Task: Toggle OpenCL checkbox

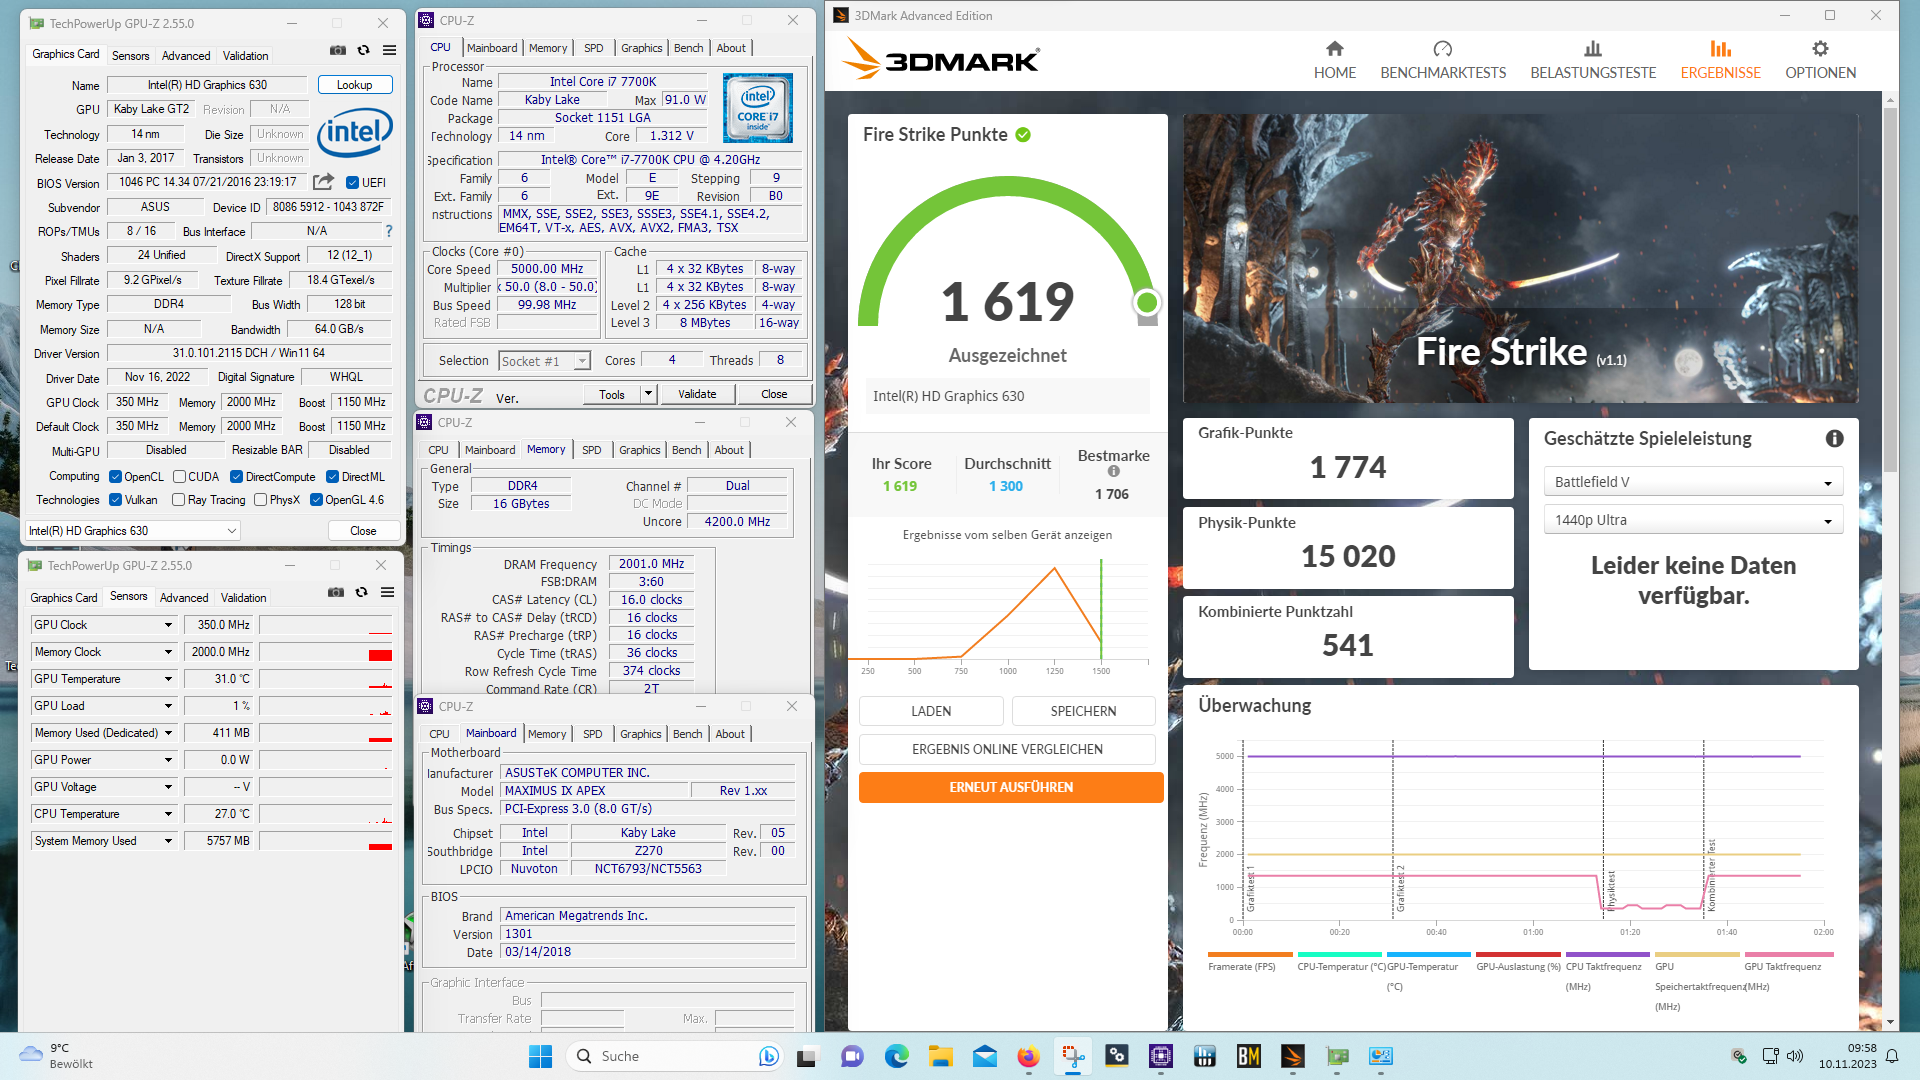Action: coord(115,477)
